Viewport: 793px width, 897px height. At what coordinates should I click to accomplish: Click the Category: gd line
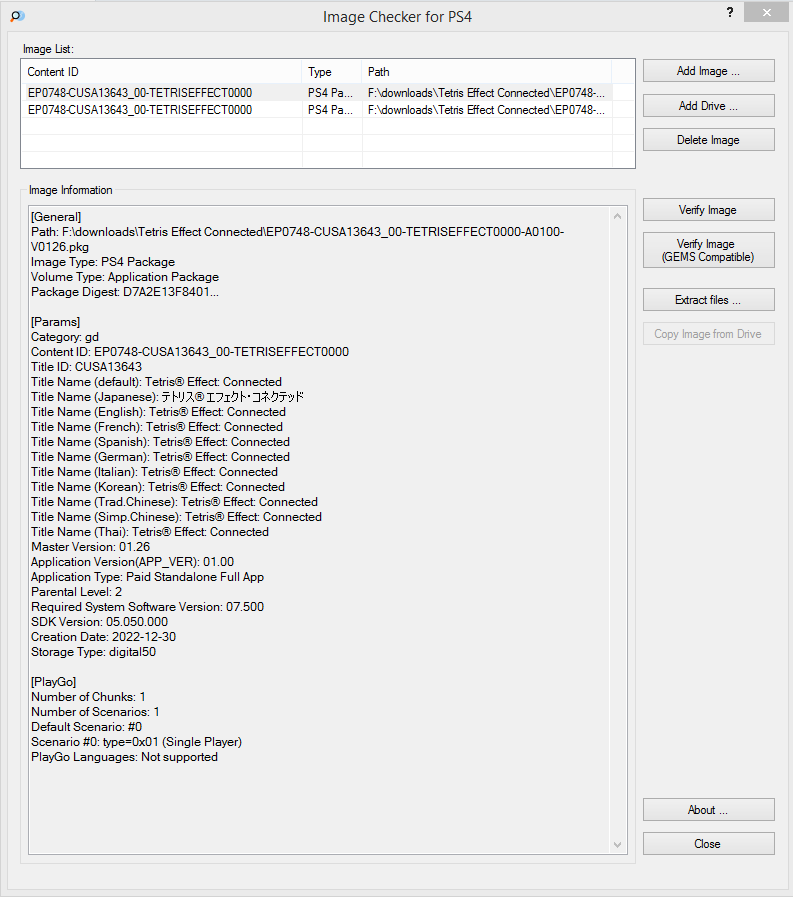[65, 337]
